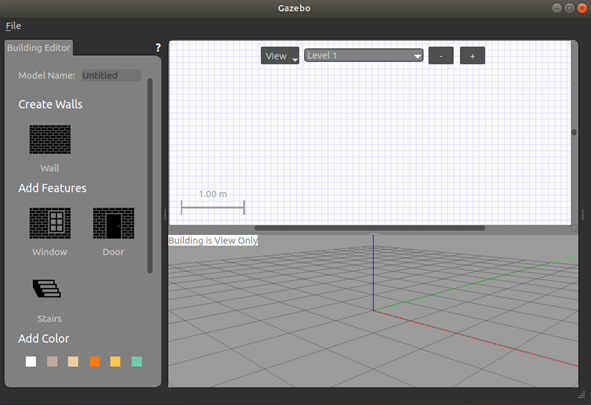Click the 'Add Features' heading
The height and width of the screenshot is (405, 591).
click(52, 188)
